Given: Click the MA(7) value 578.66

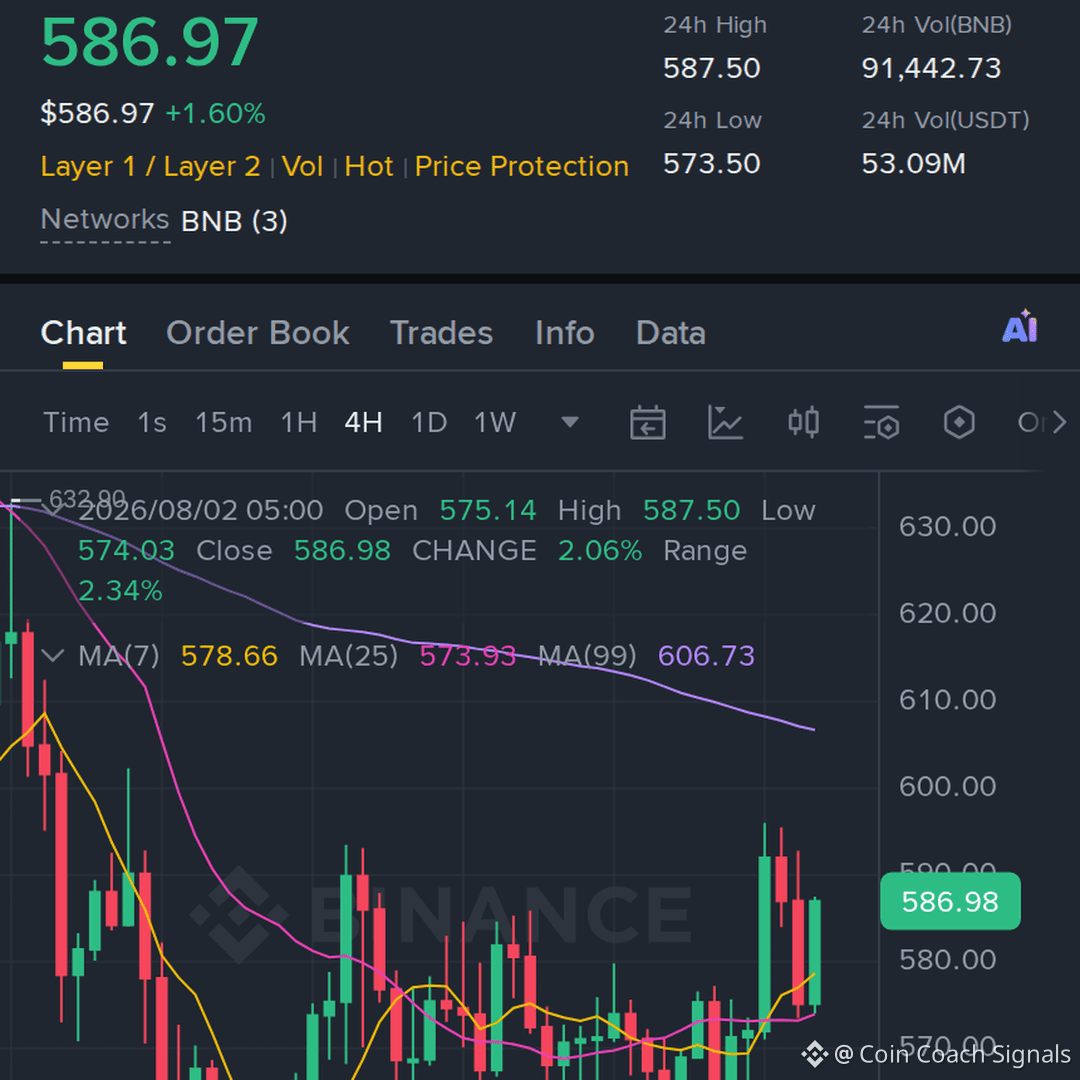Looking at the screenshot, I should click(229, 656).
